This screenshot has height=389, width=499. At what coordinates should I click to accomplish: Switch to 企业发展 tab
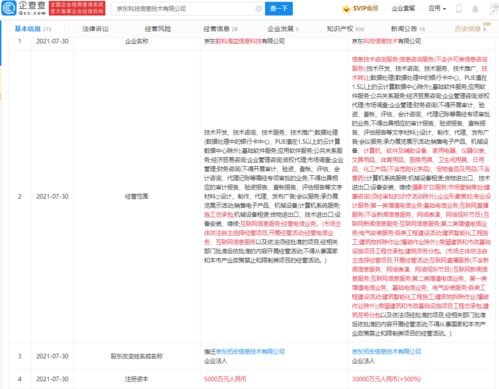pyautogui.click(x=283, y=29)
